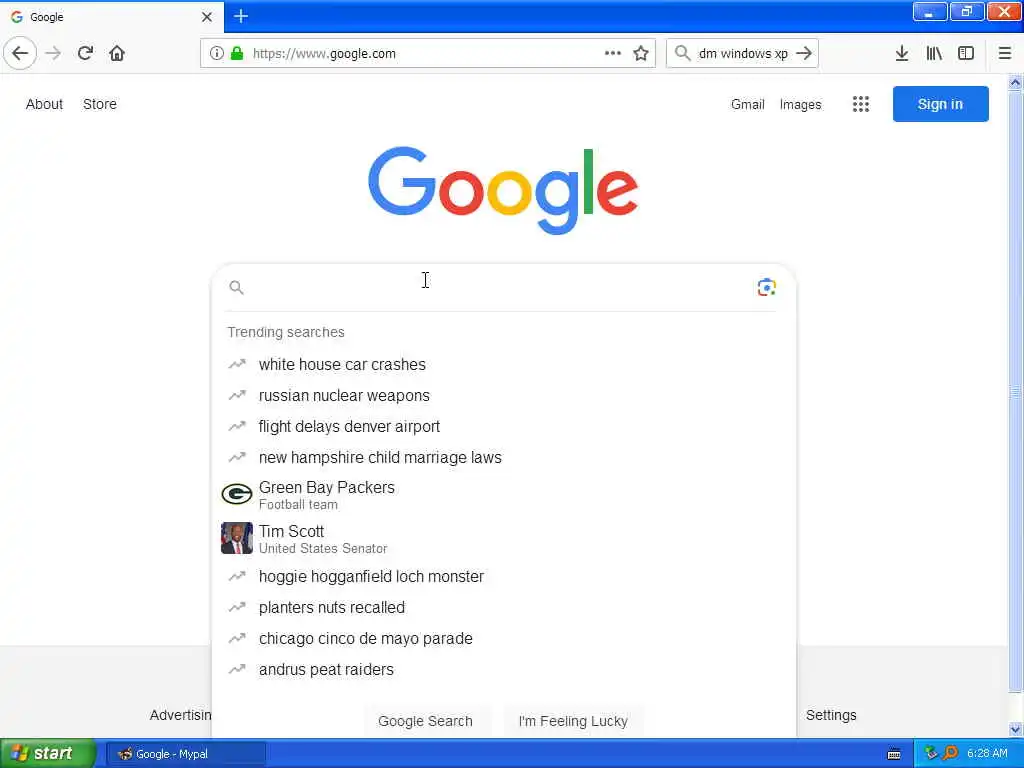Switch to Google - Mypal taskbar item
The width and height of the screenshot is (1024, 768).
pos(185,754)
